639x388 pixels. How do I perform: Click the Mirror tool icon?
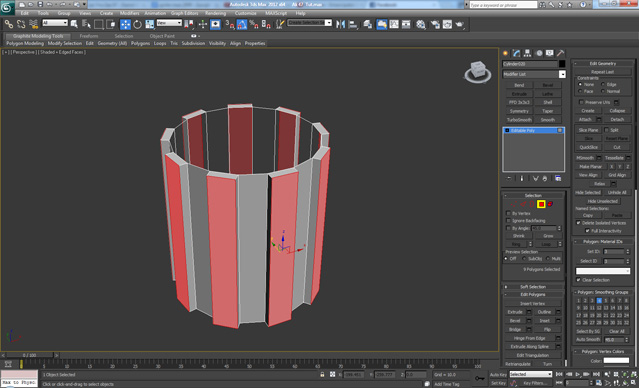340,24
